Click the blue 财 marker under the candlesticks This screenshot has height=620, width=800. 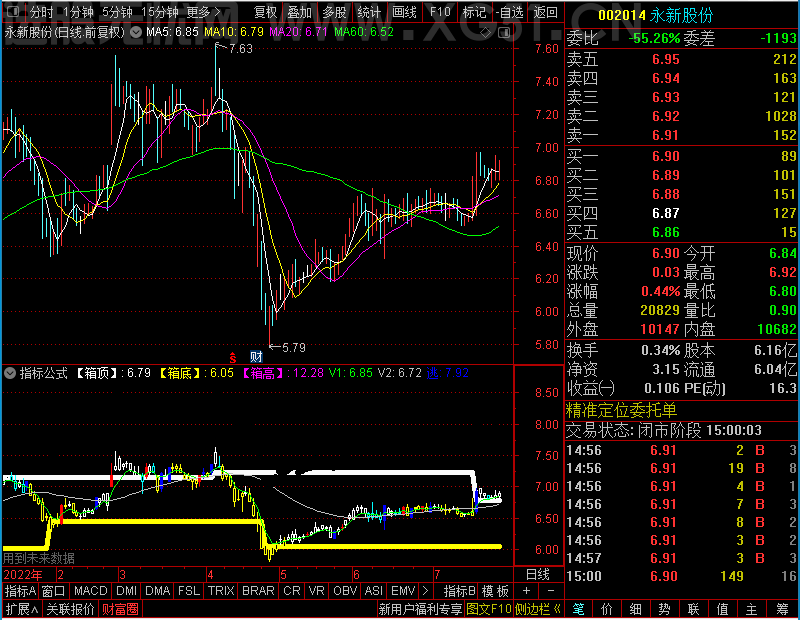point(256,357)
